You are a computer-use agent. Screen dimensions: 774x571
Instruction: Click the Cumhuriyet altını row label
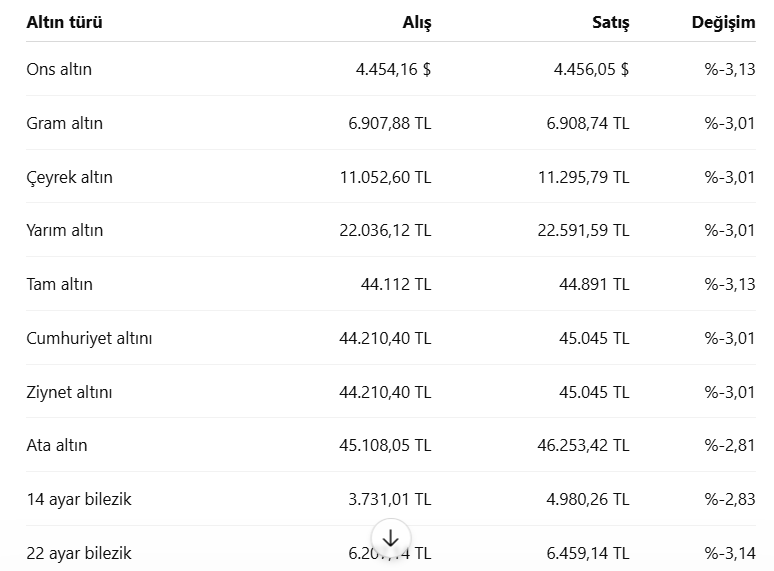coord(89,339)
